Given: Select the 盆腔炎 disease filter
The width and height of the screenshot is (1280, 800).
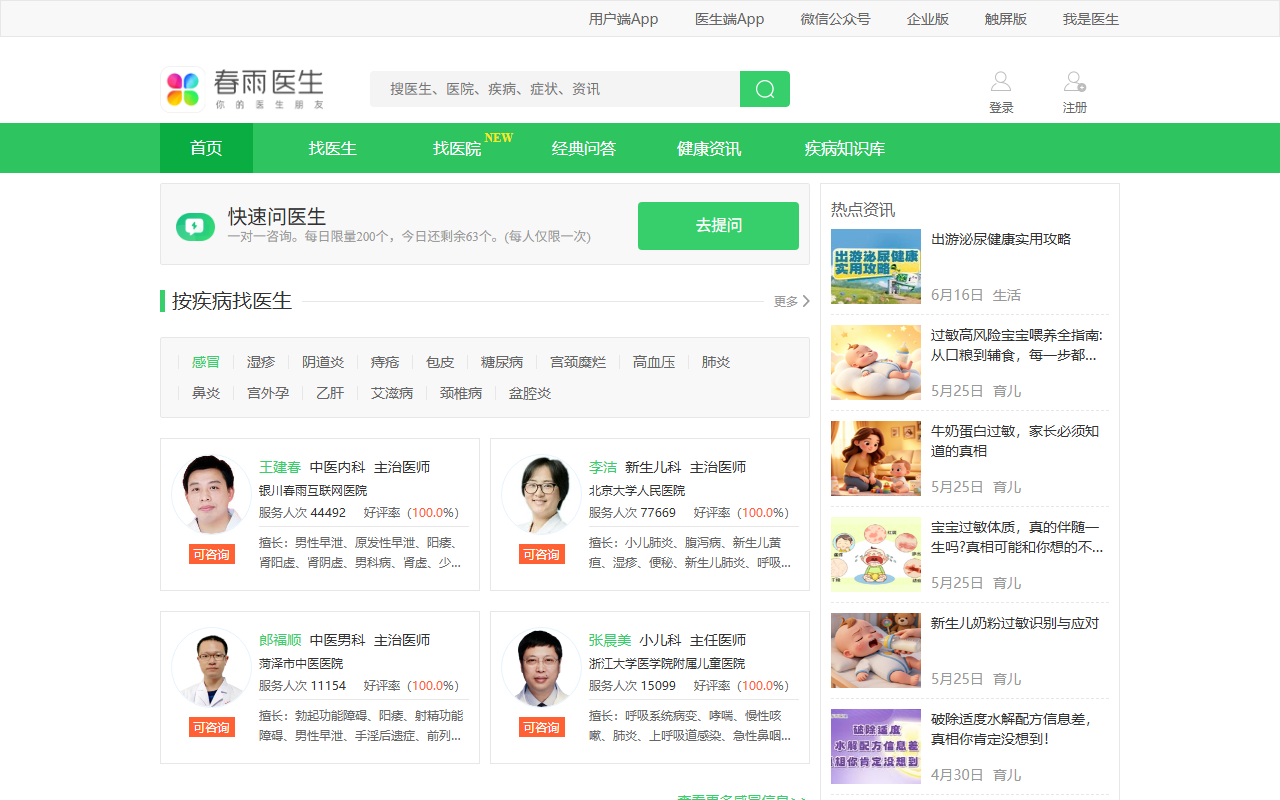Looking at the screenshot, I should coord(530,393).
